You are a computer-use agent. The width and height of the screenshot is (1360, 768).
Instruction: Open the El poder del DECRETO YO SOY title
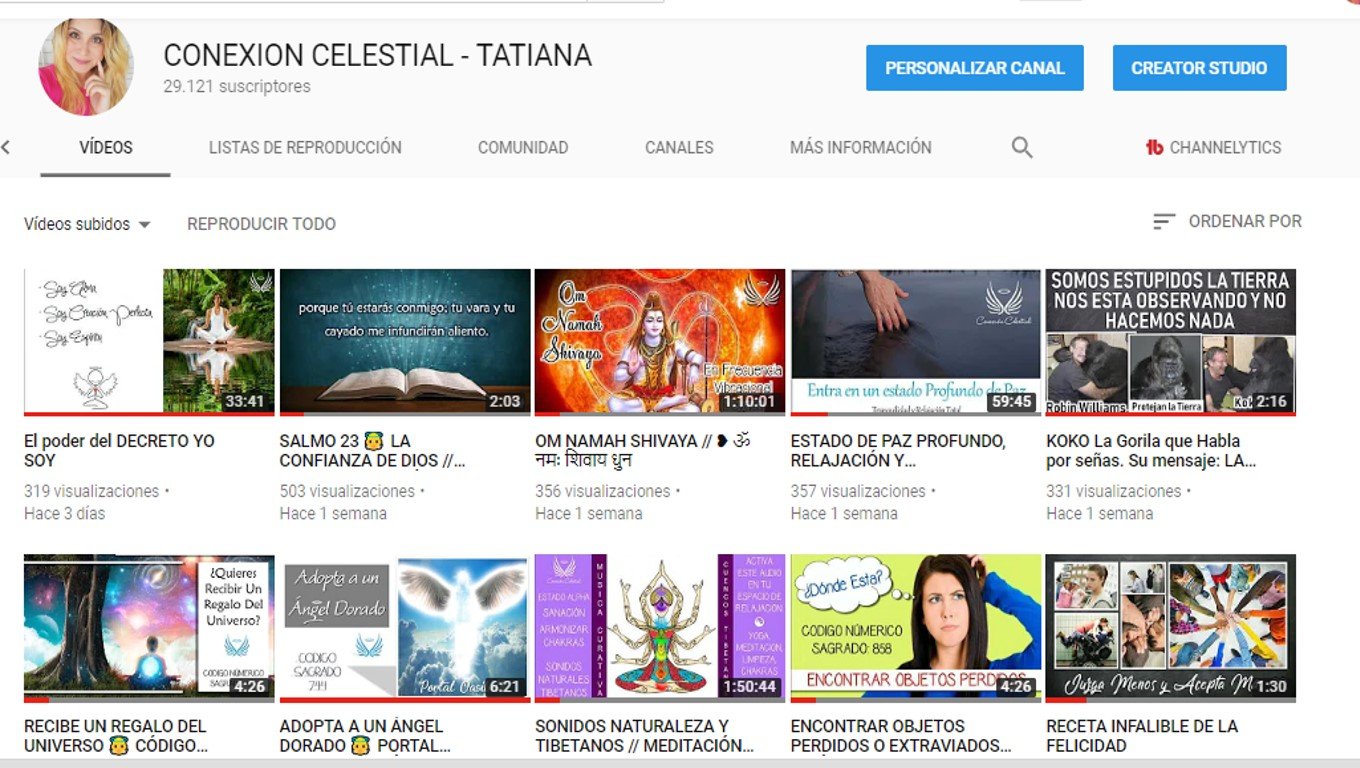click(x=119, y=451)
